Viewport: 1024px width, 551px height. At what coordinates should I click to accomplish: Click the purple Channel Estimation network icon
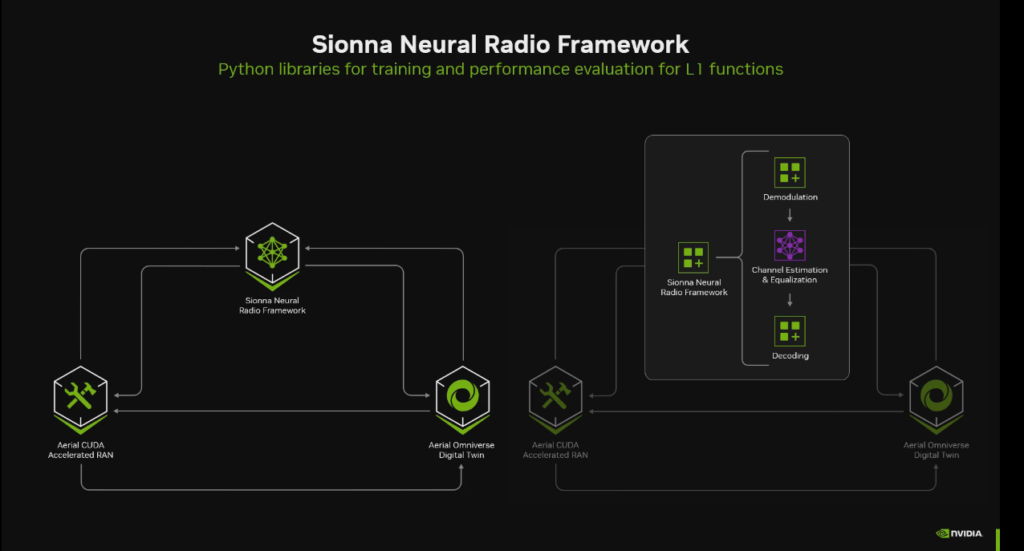pyautogui.click(x=790, y=245)
